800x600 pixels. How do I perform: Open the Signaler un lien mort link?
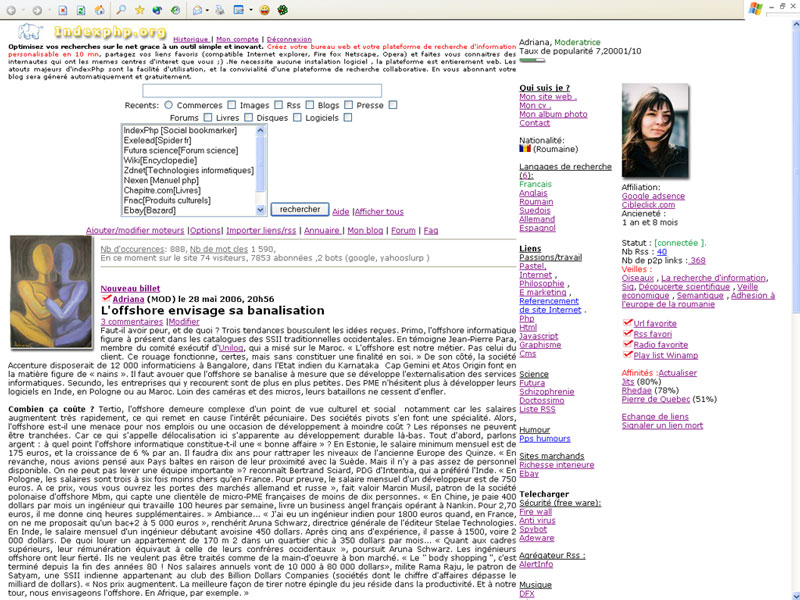pyautogui.click(x=662, y=426)
